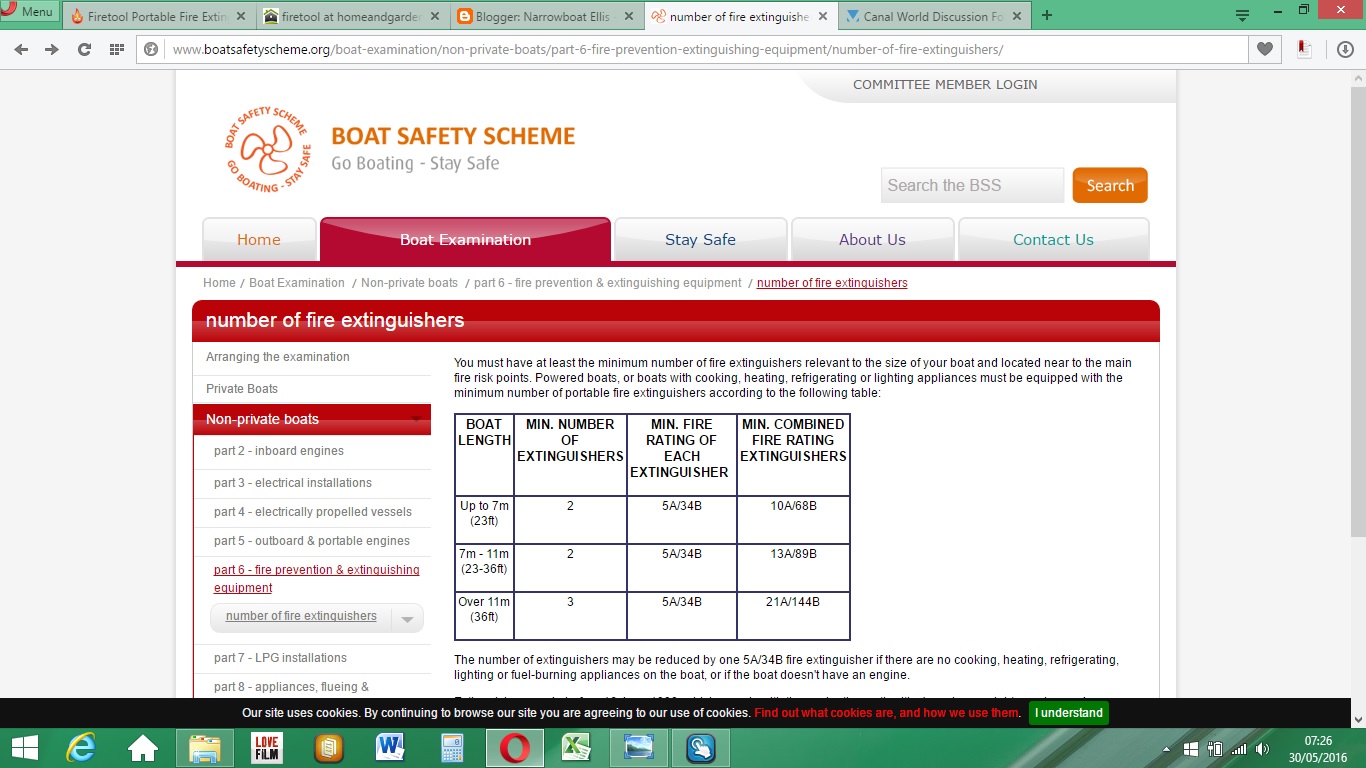This screenshot has height=768, width=1366.
Task: Open the Boat Examination navigation tab
Action: pos(465,240)
